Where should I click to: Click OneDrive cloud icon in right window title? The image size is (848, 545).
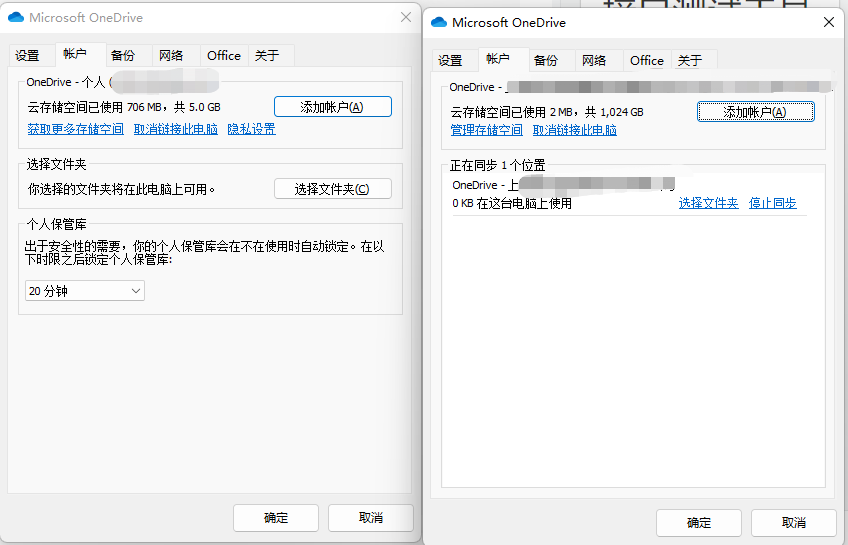(x=439, y=22)
